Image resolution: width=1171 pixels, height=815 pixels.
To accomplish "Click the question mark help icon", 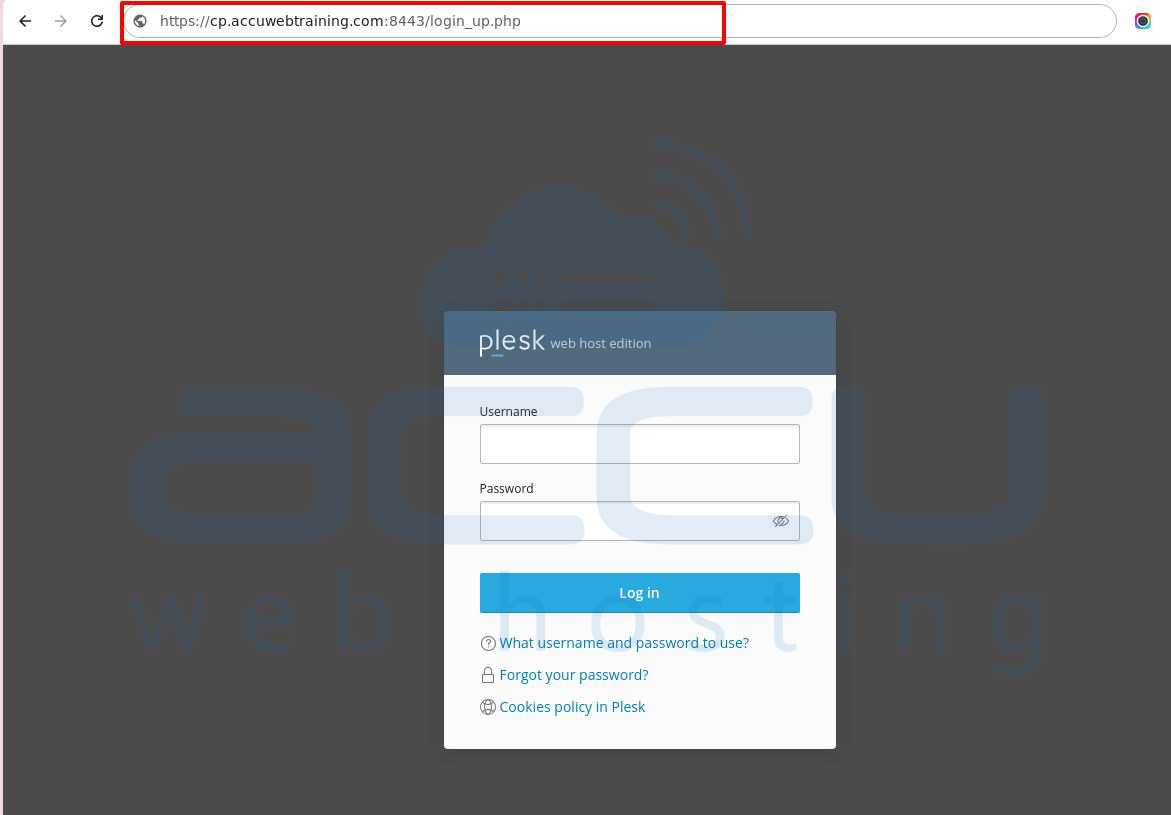I will tap(488, 643).
